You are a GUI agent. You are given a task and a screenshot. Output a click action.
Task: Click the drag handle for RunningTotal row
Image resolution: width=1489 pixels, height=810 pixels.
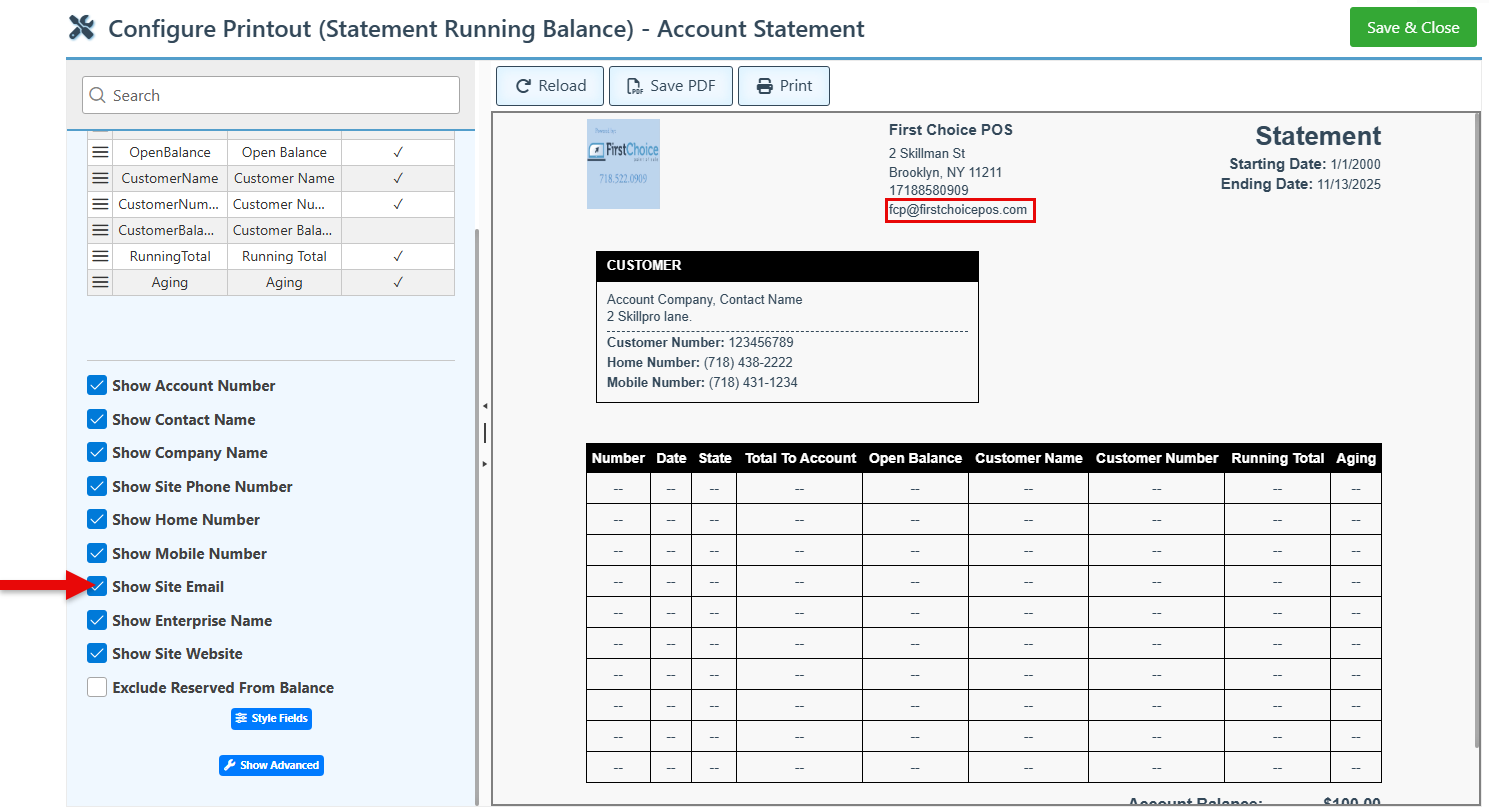coord(100,256)
